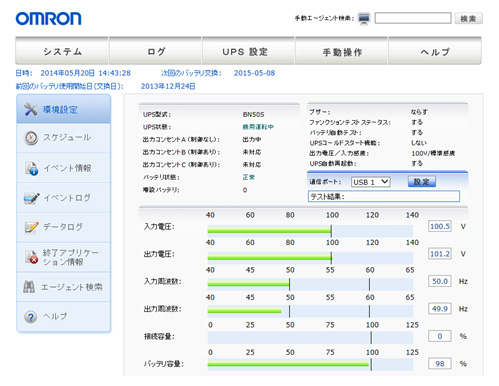The image size is (499, 386).
Task: Click the manual agent search input field
Action: pyautogui.click(x=413, y=18)
